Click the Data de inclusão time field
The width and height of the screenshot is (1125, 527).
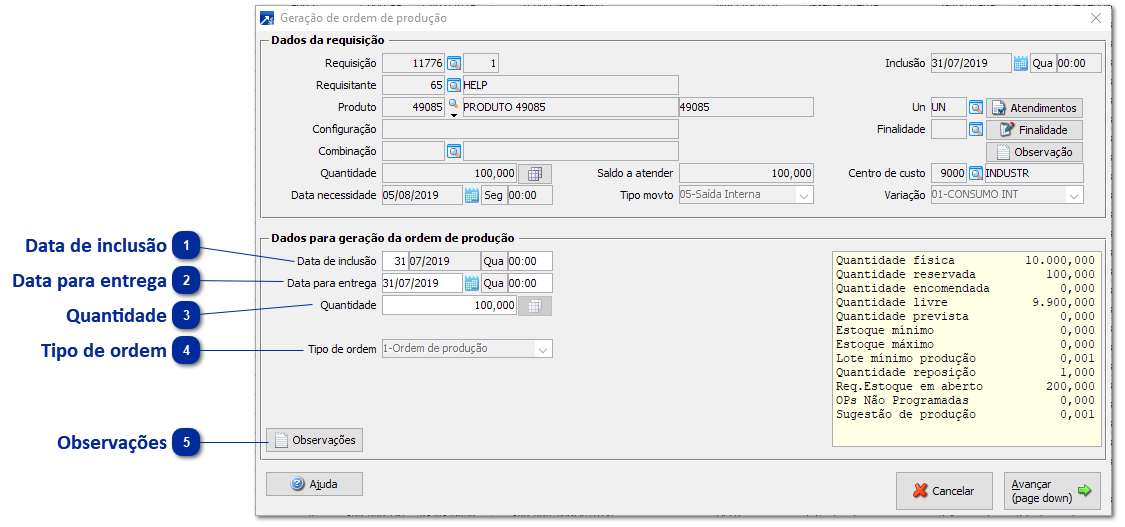click(x=529, y=261)
